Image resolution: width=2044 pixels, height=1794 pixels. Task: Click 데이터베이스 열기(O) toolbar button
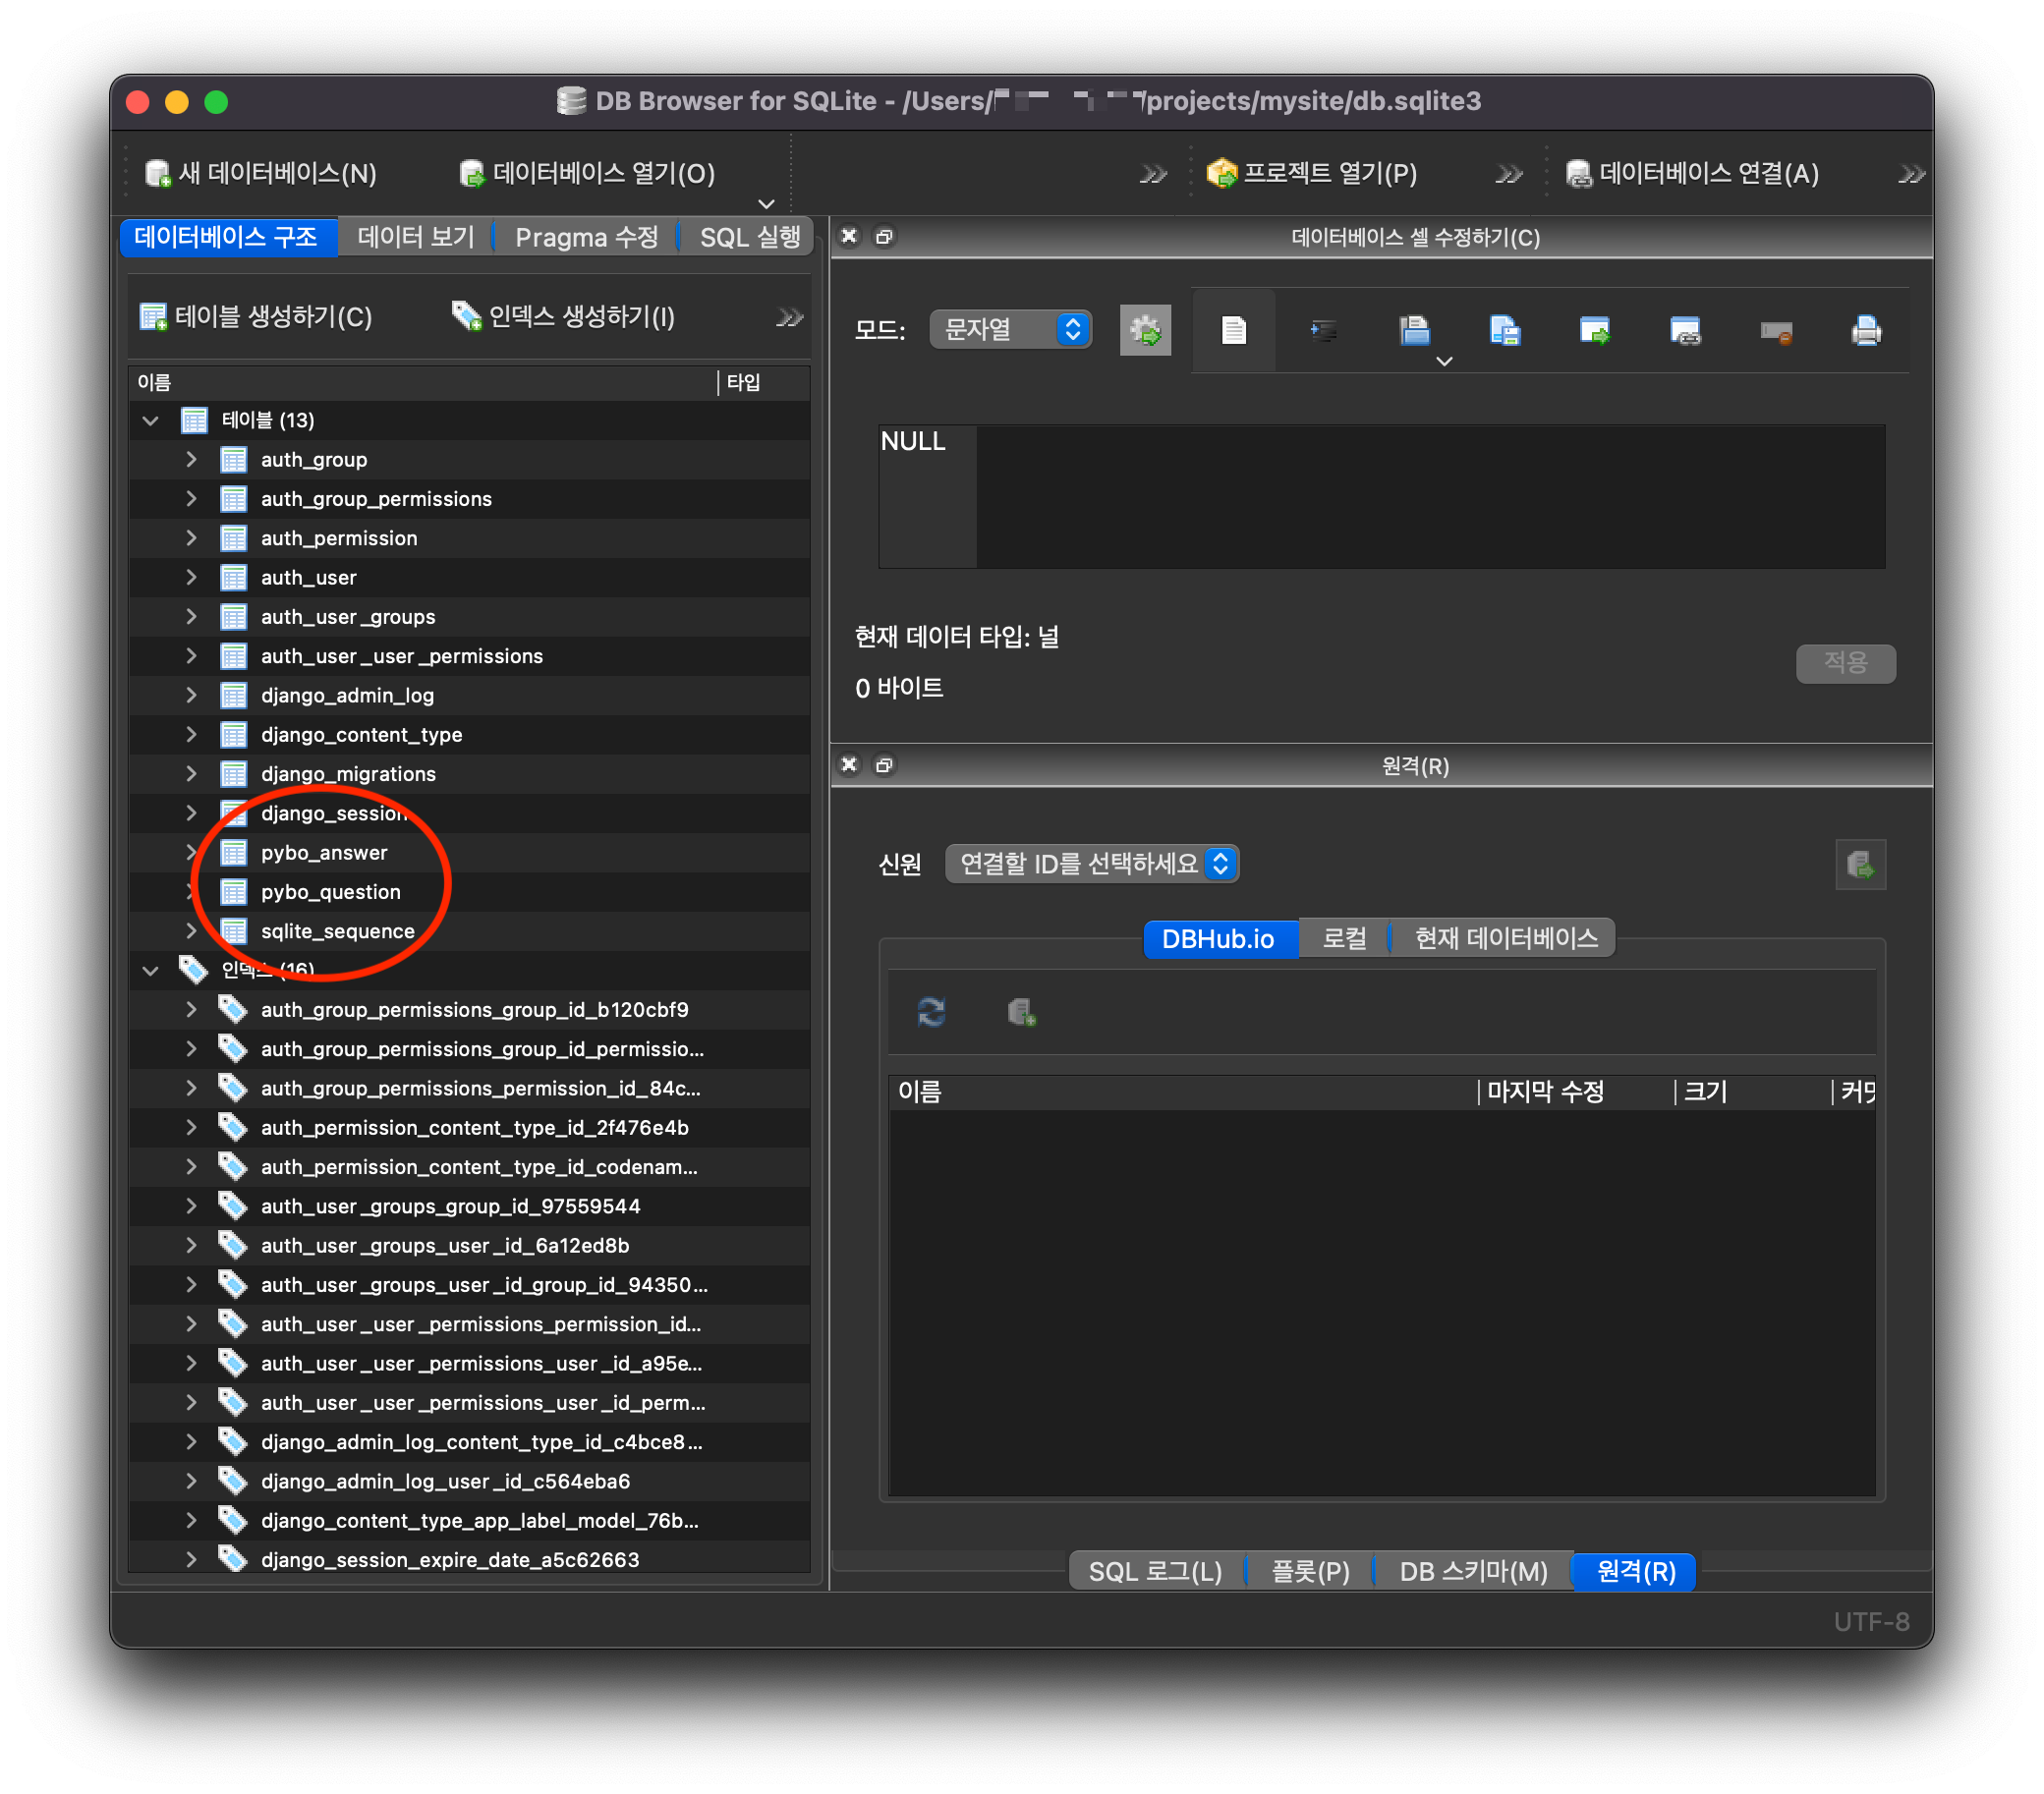tap(587, 173)
